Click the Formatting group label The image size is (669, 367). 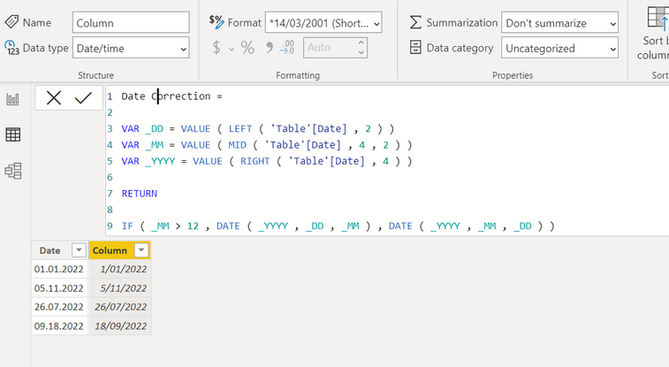point(297,75)
